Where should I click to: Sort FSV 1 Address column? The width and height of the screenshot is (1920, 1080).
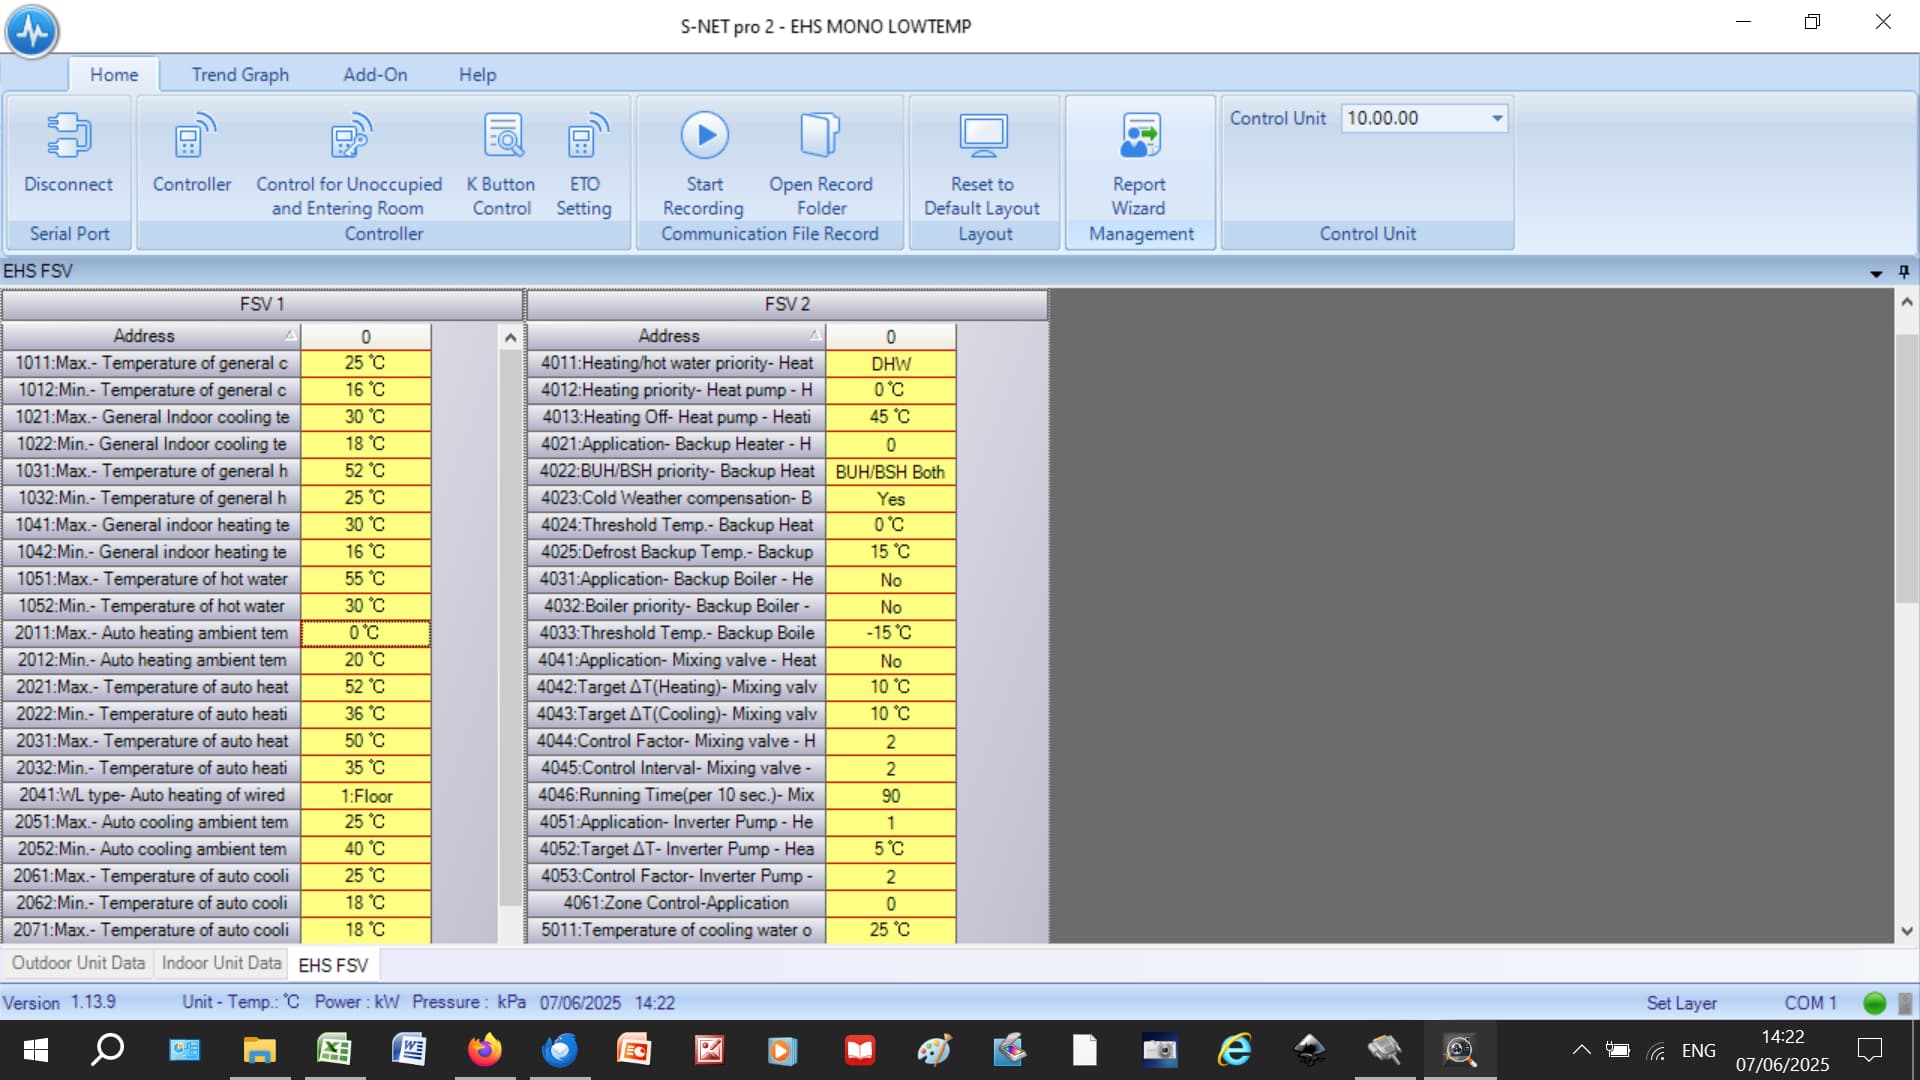click(x=151, y=336)
